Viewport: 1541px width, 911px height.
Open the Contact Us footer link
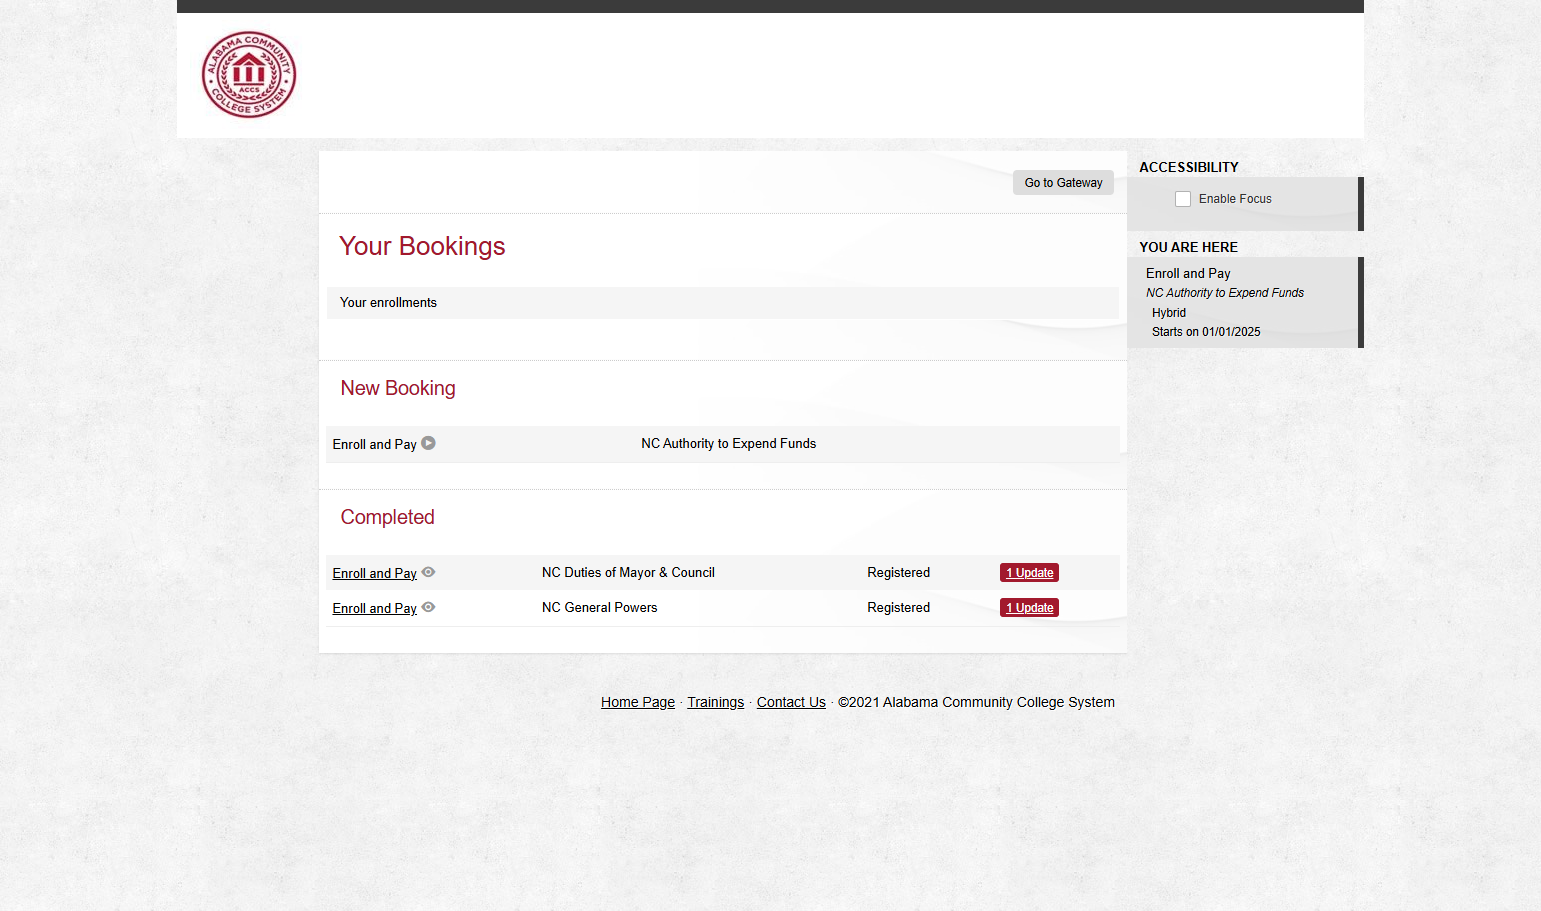click(791, 702)
